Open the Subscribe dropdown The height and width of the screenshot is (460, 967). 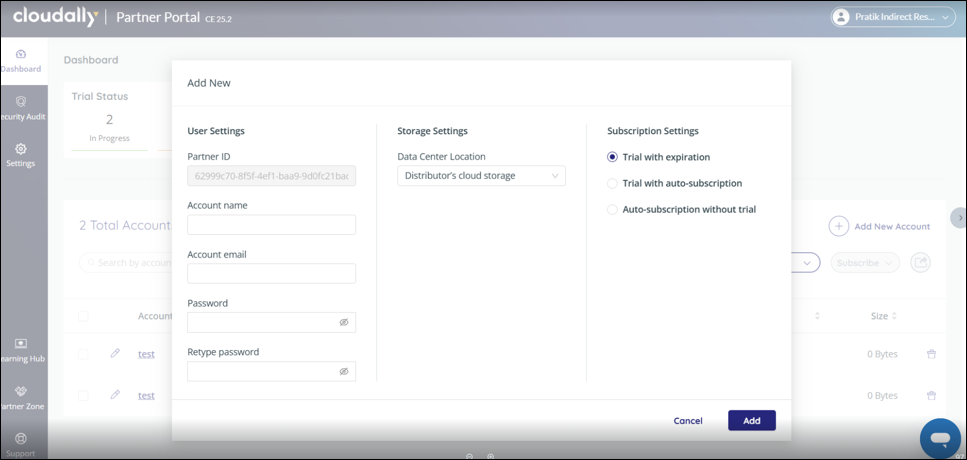click(865, 263)
